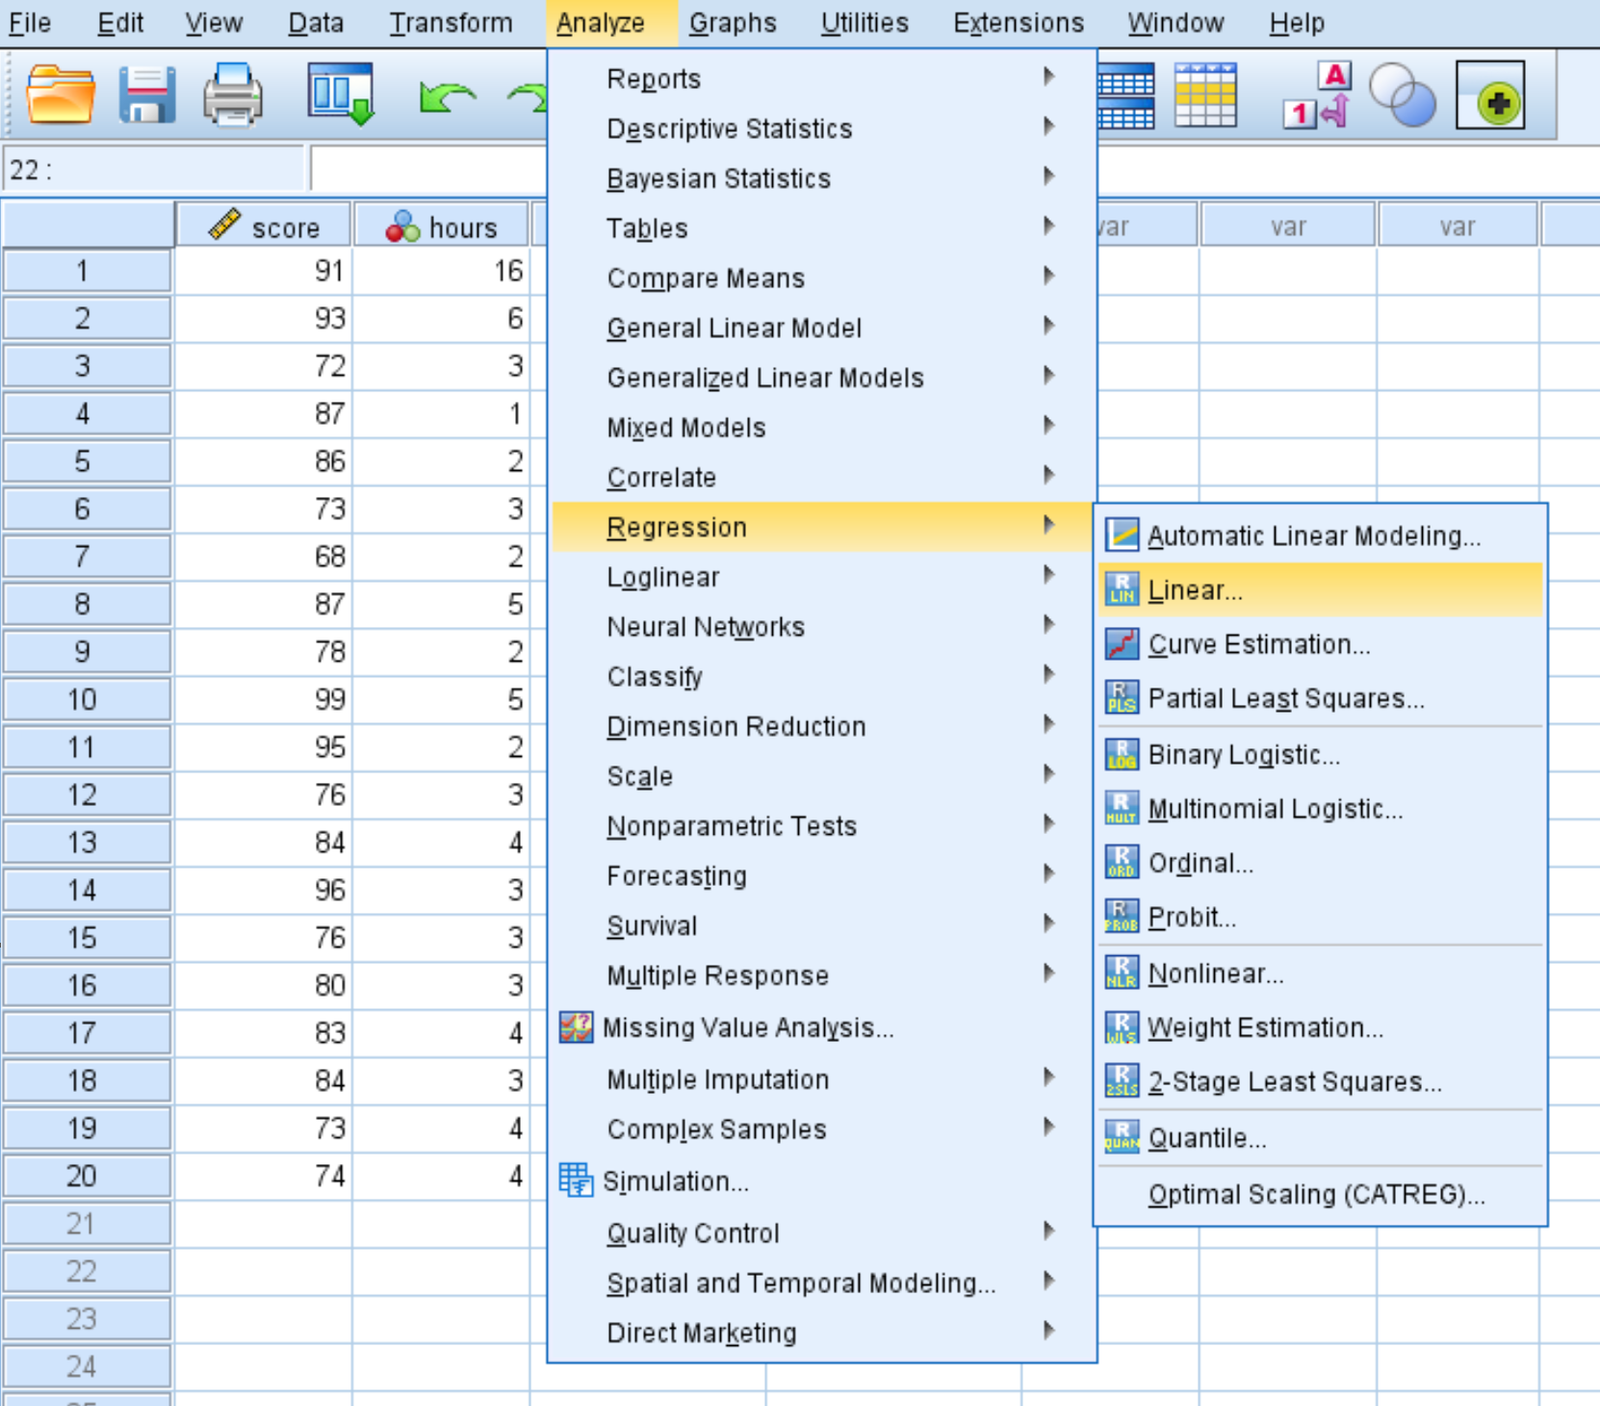
Task: Select the score column header
Action: click(264, 225)
